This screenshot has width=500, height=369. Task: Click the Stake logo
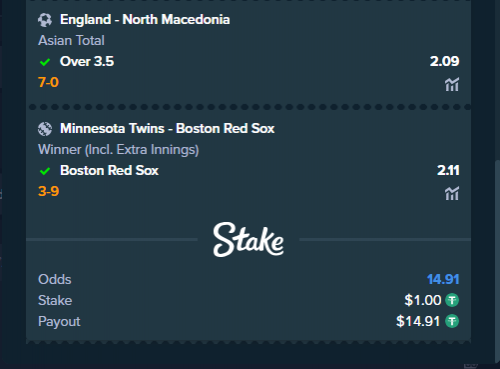(248, 239)
